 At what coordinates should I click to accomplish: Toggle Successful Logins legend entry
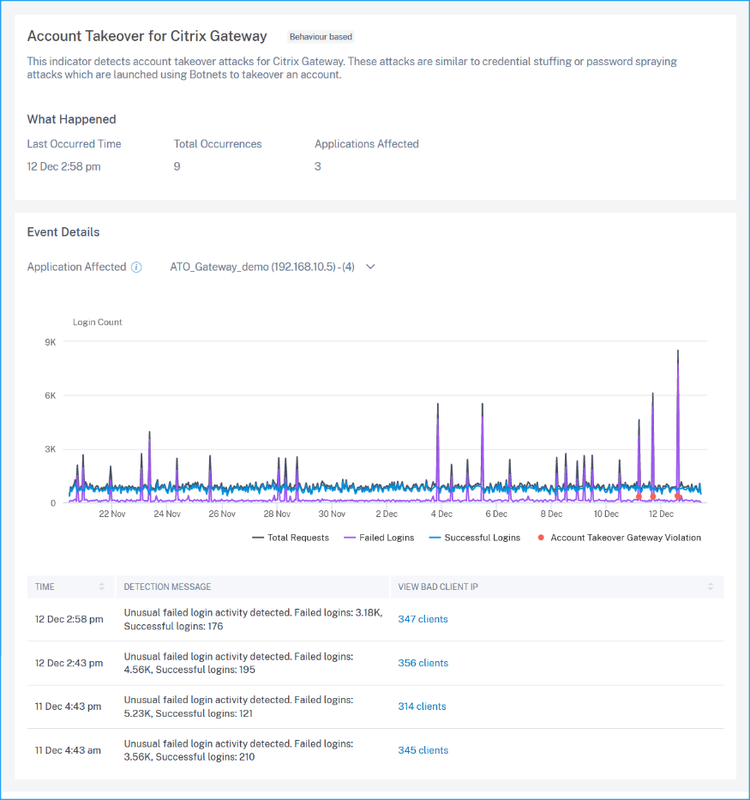474,538
